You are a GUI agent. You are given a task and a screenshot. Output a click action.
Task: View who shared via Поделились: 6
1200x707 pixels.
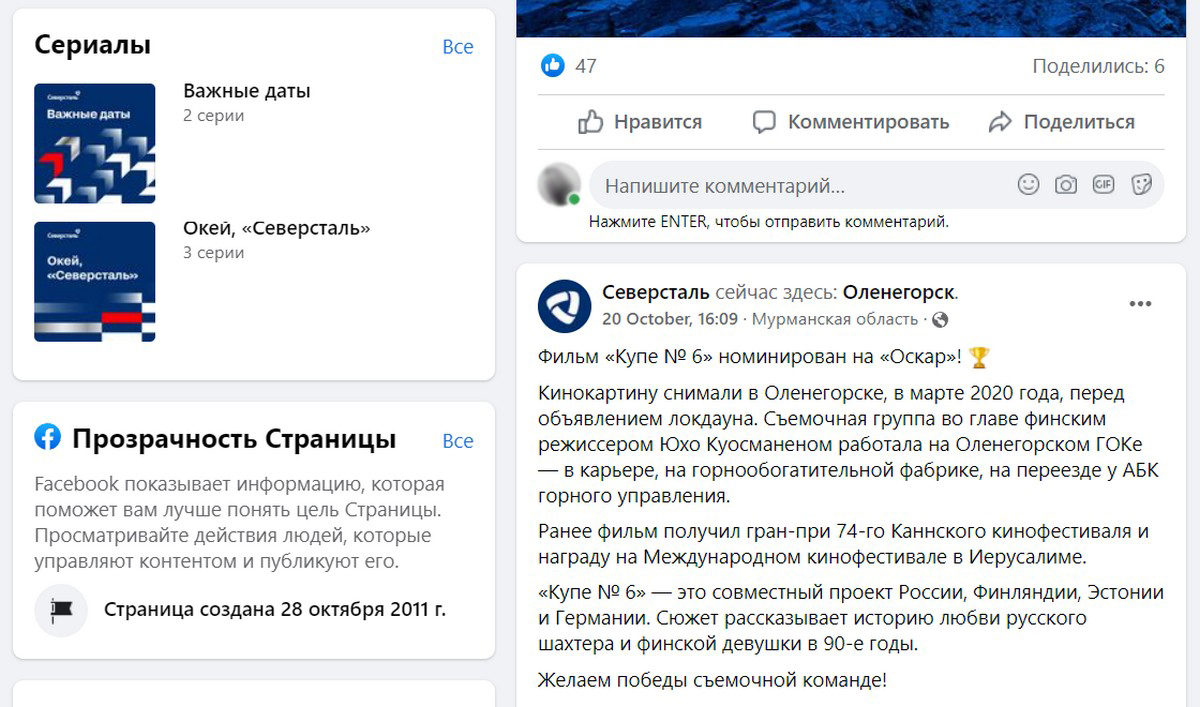tap(1098, 67)
